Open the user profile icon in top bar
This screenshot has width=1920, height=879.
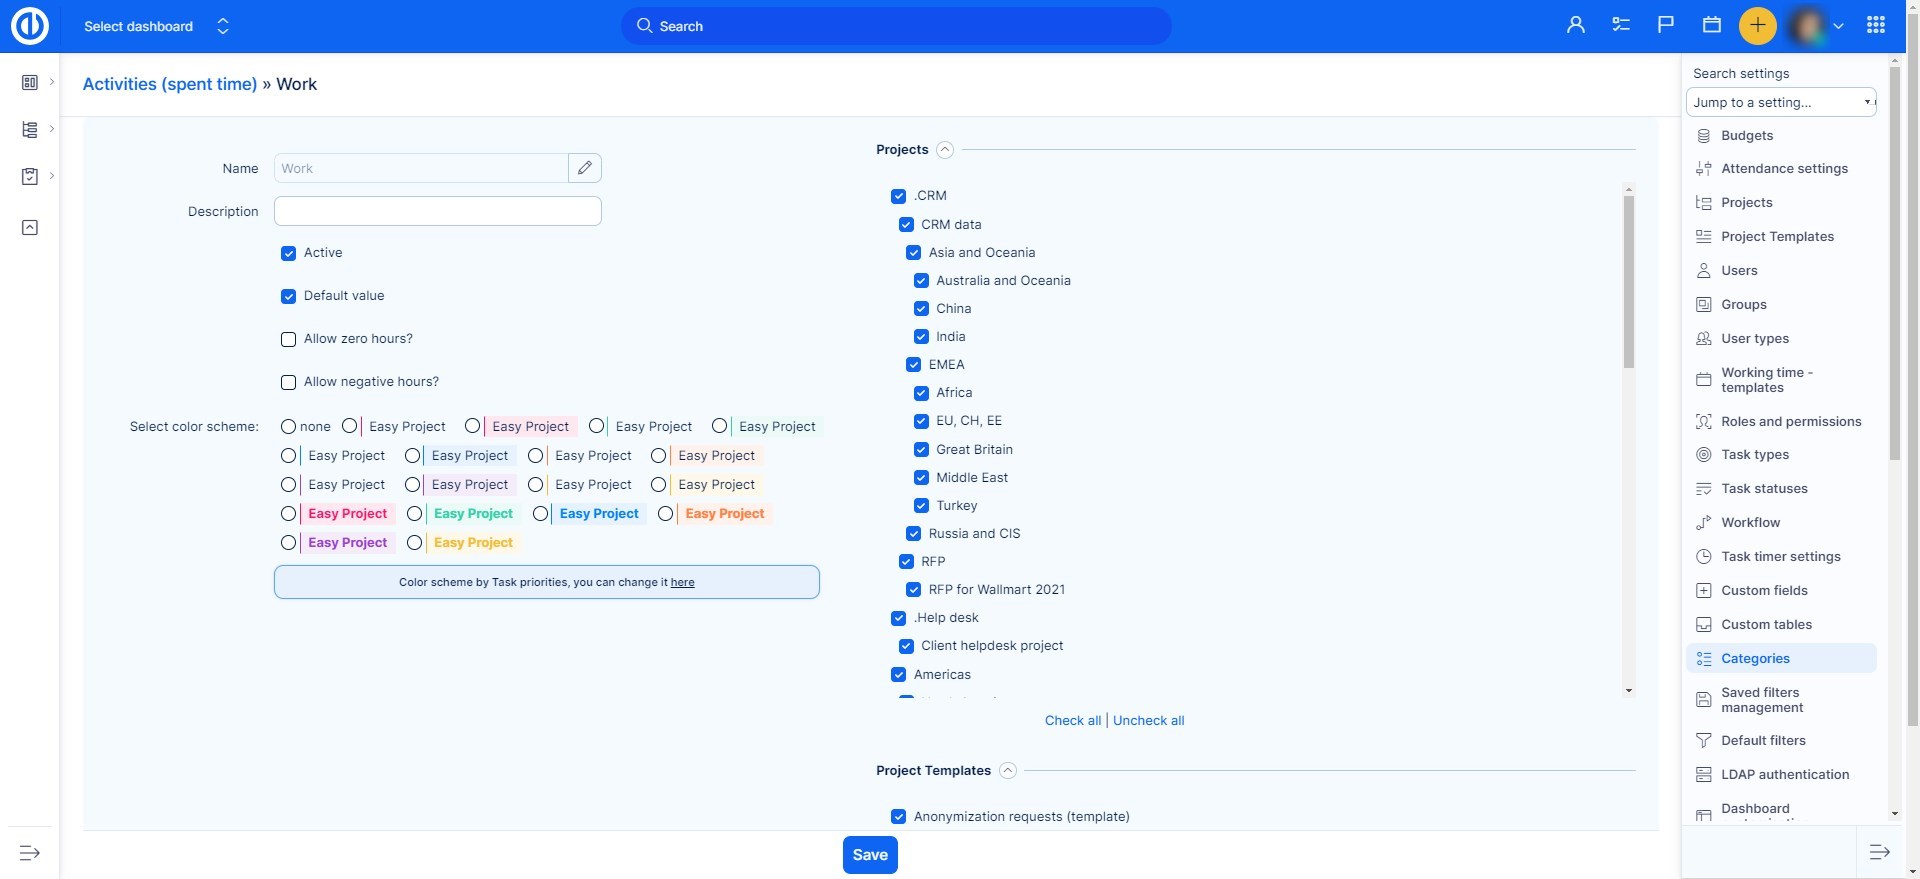pos(1575,26)
